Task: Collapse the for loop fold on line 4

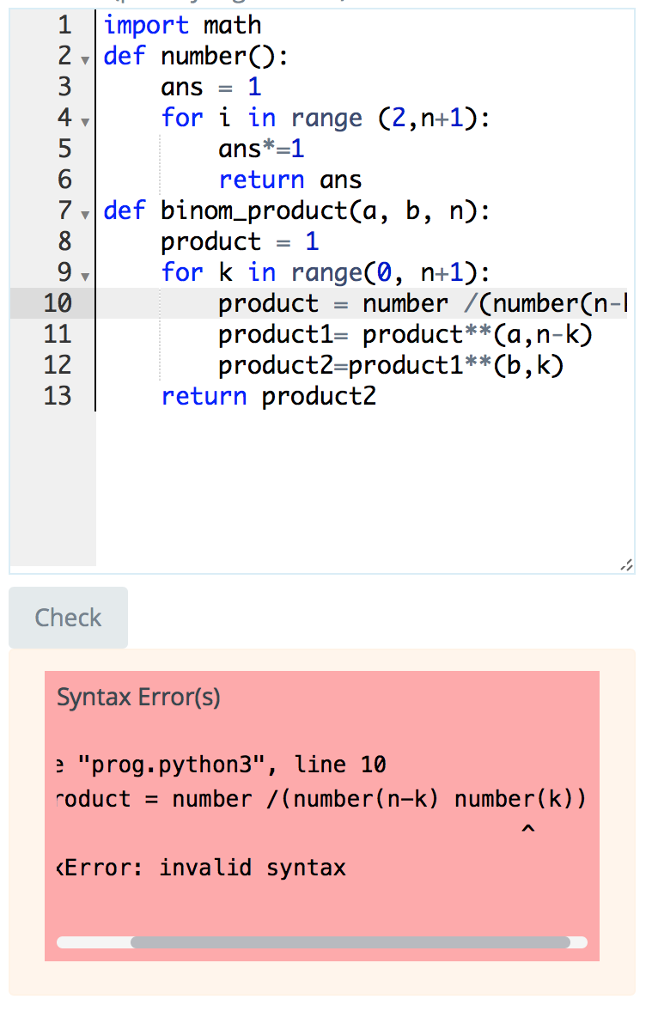Action: [85, 120]
